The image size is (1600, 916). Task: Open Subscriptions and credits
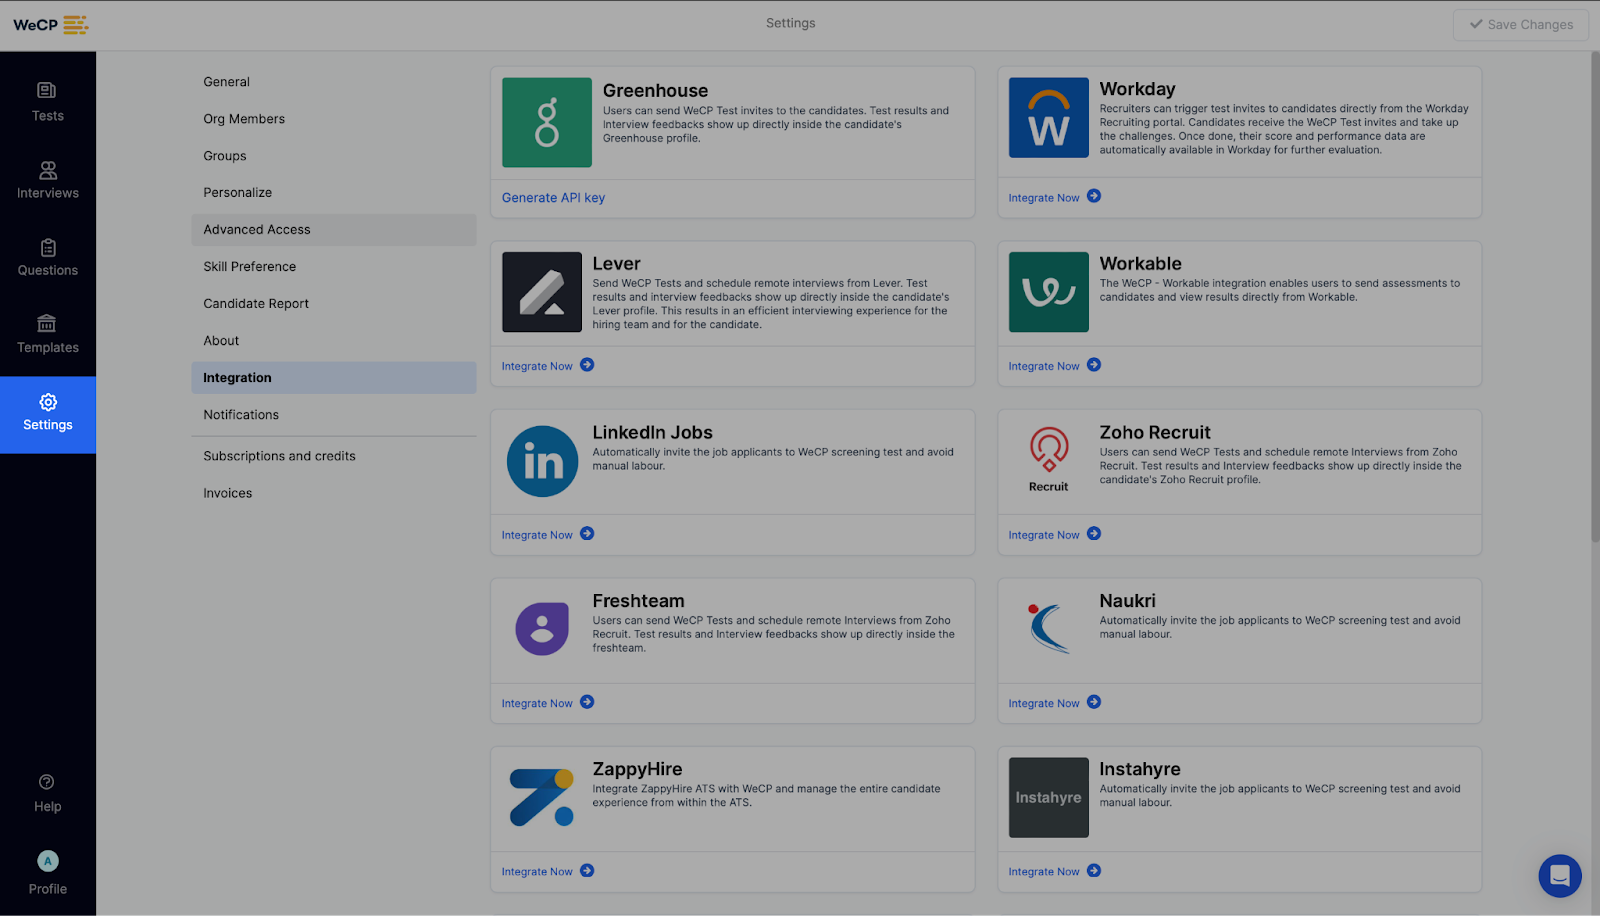coord(333,456)
